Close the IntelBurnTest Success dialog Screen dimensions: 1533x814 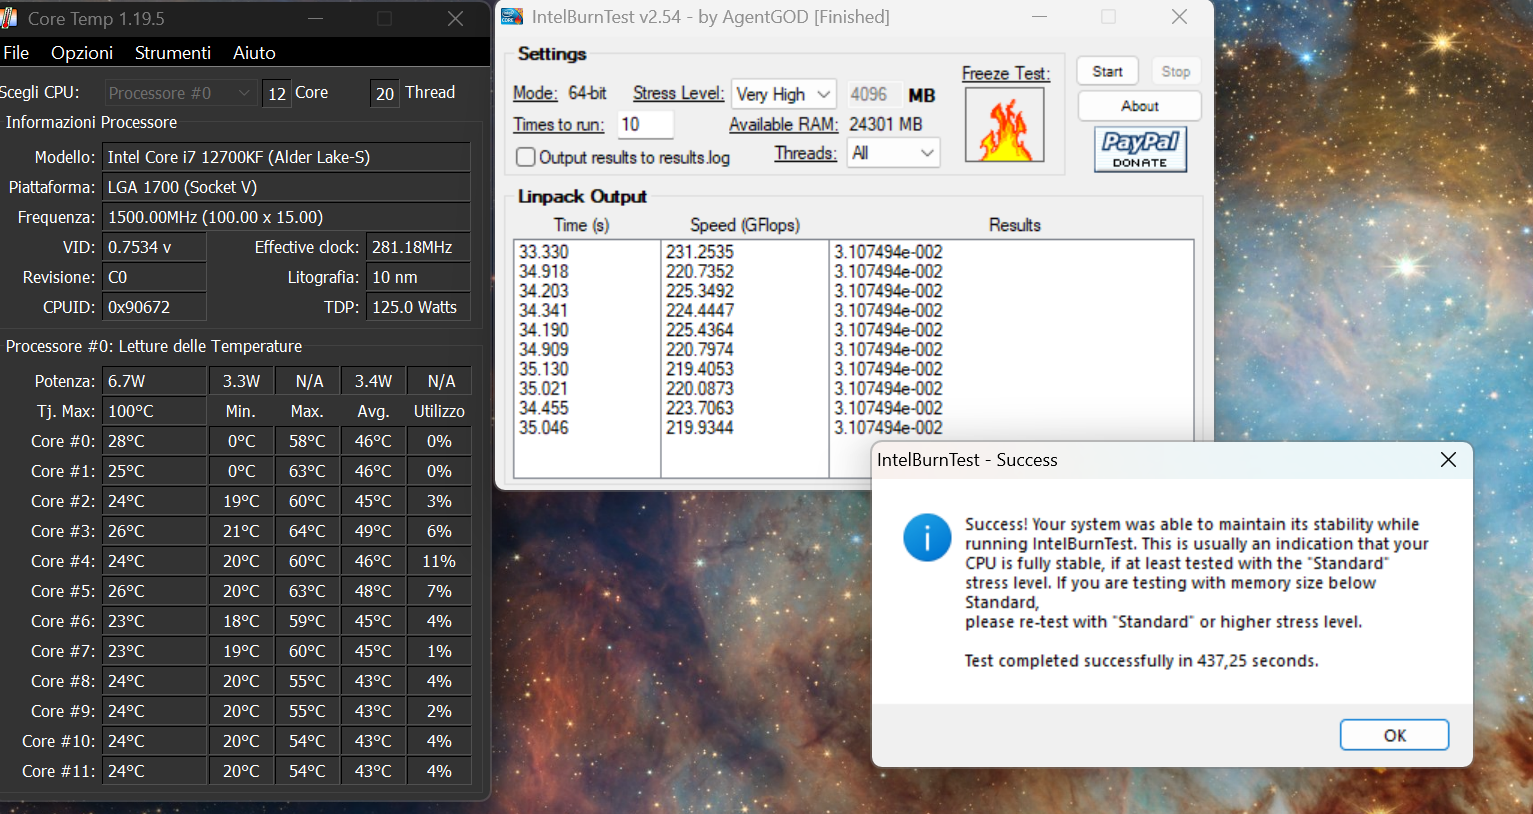click(1448, 460)
